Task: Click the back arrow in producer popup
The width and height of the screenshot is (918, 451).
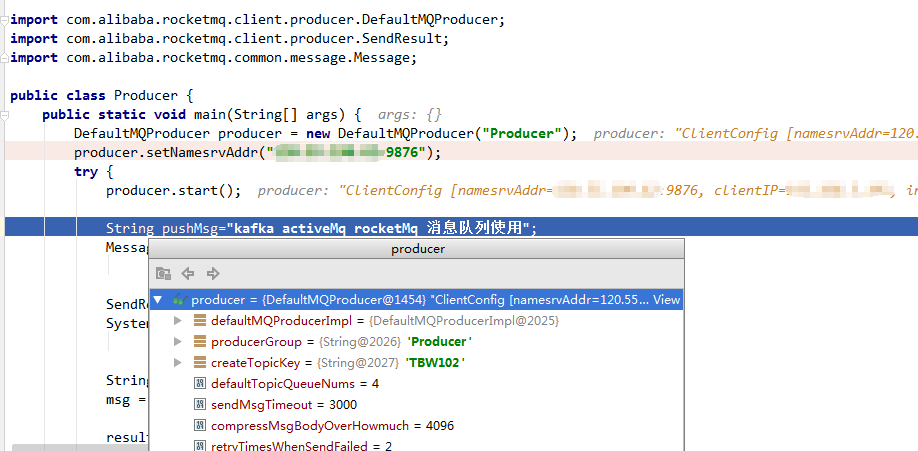Action: [187, 273]
